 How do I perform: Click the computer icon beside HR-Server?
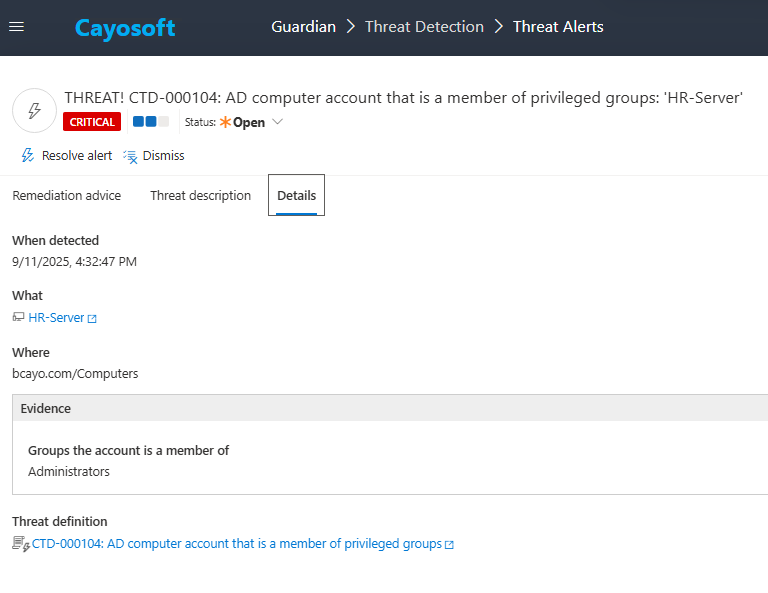(18, 318)
